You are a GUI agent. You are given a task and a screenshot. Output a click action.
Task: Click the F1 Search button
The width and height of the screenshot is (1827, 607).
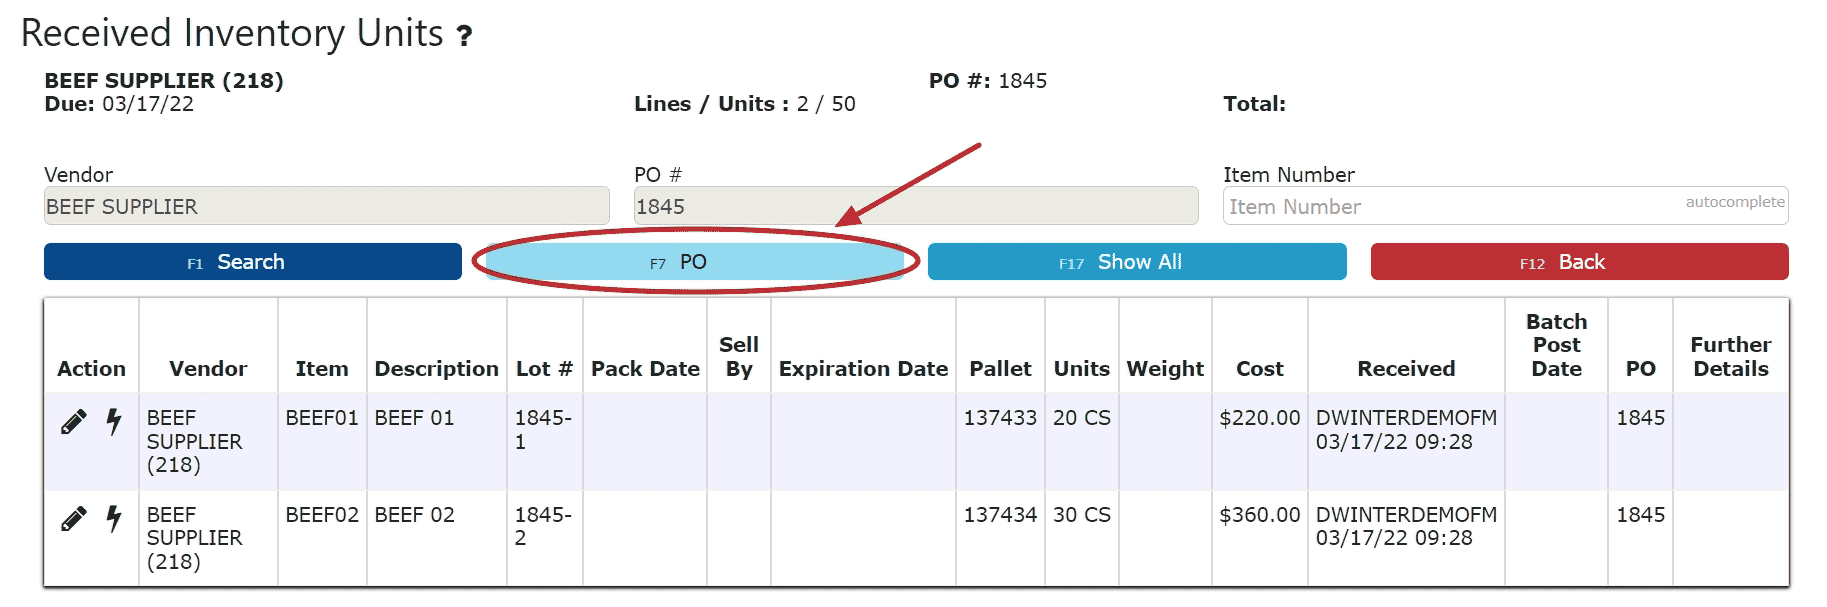(x=253, y=262)
